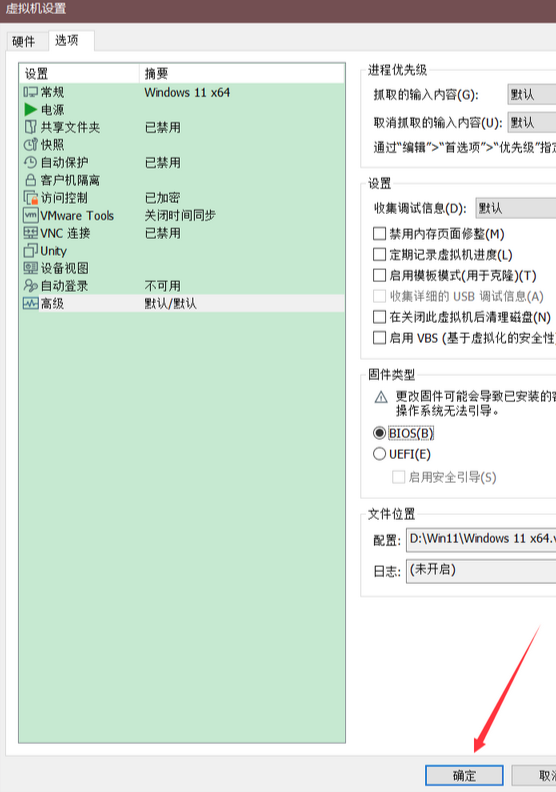556x792 pixels.
Task: Check 定期记录虚拟机进度(L)
Action: [x=379, y=255]
